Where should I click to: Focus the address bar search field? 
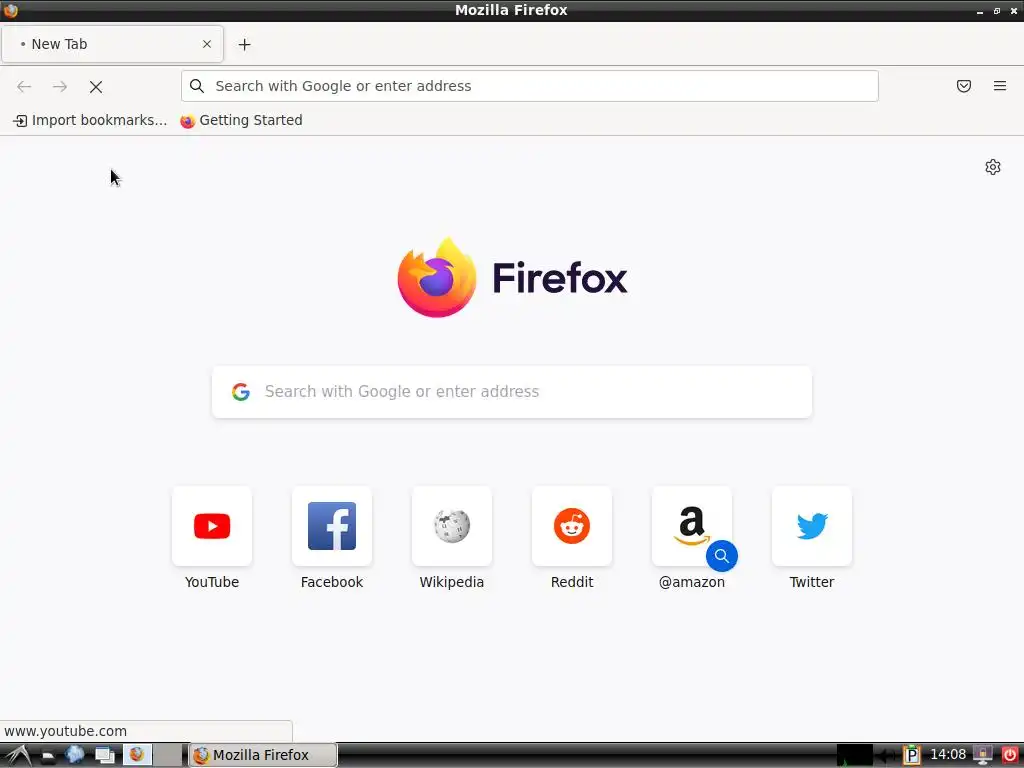[x=530, y=86]
